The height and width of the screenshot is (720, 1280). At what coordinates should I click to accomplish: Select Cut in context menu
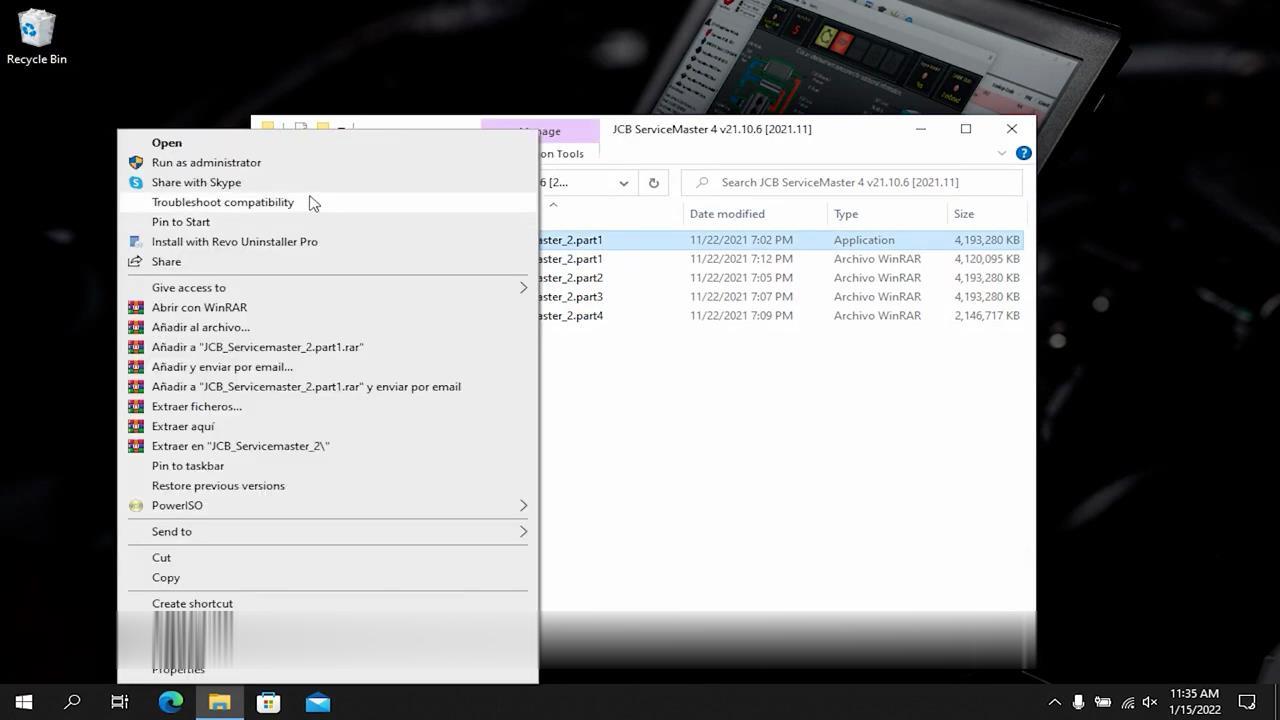pyautogui.click(x=161, y=557)
